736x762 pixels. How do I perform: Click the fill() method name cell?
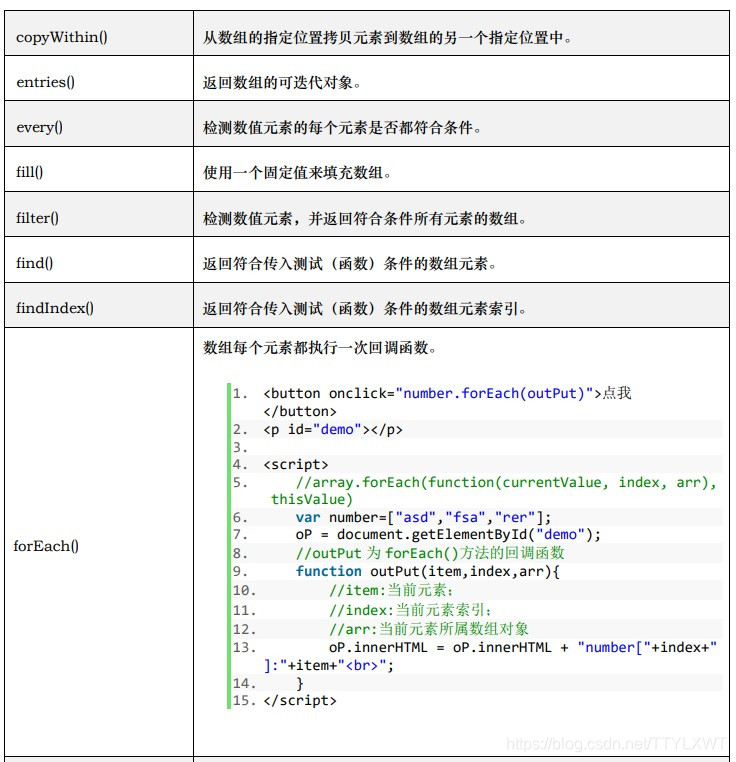(99, 169)
